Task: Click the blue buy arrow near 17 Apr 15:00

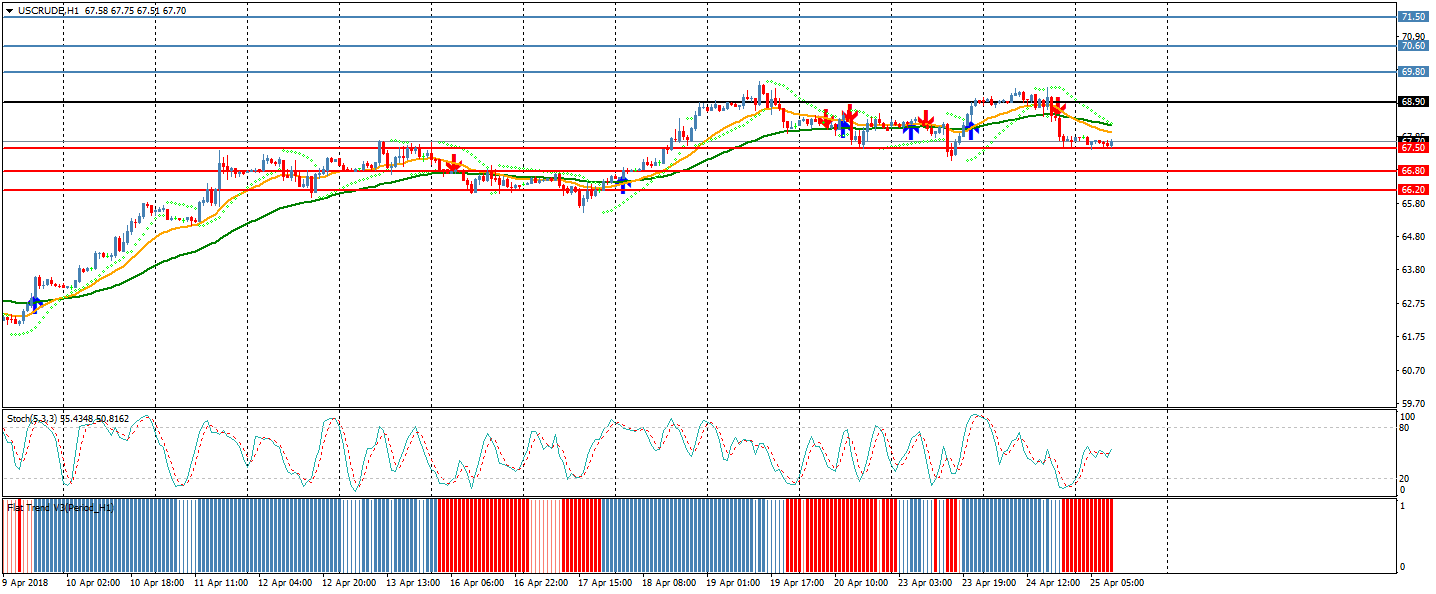Action: [x=623, y=183]
